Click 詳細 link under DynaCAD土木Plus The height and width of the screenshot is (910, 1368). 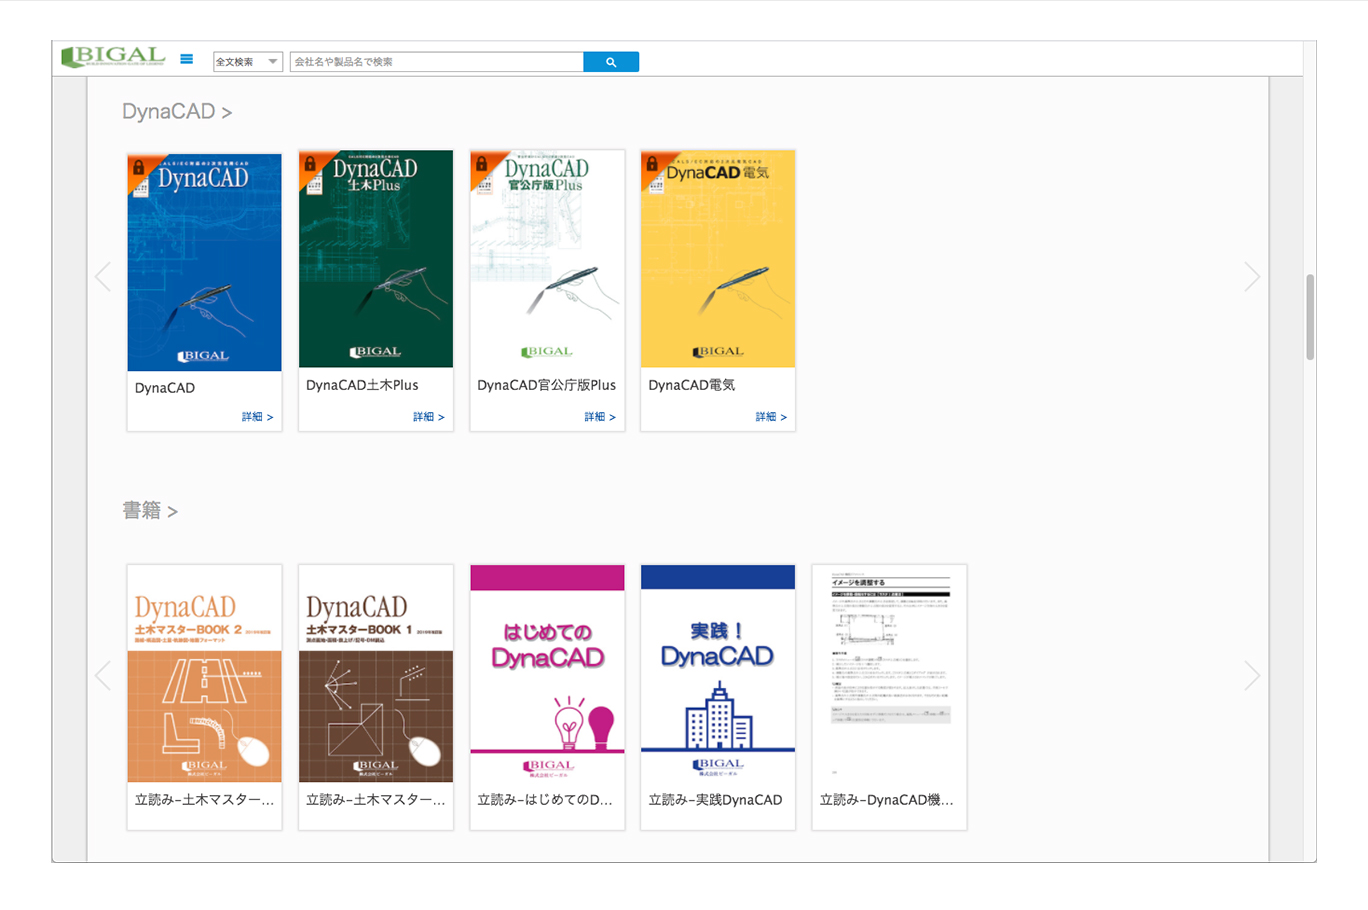click(x=428, y=417)
